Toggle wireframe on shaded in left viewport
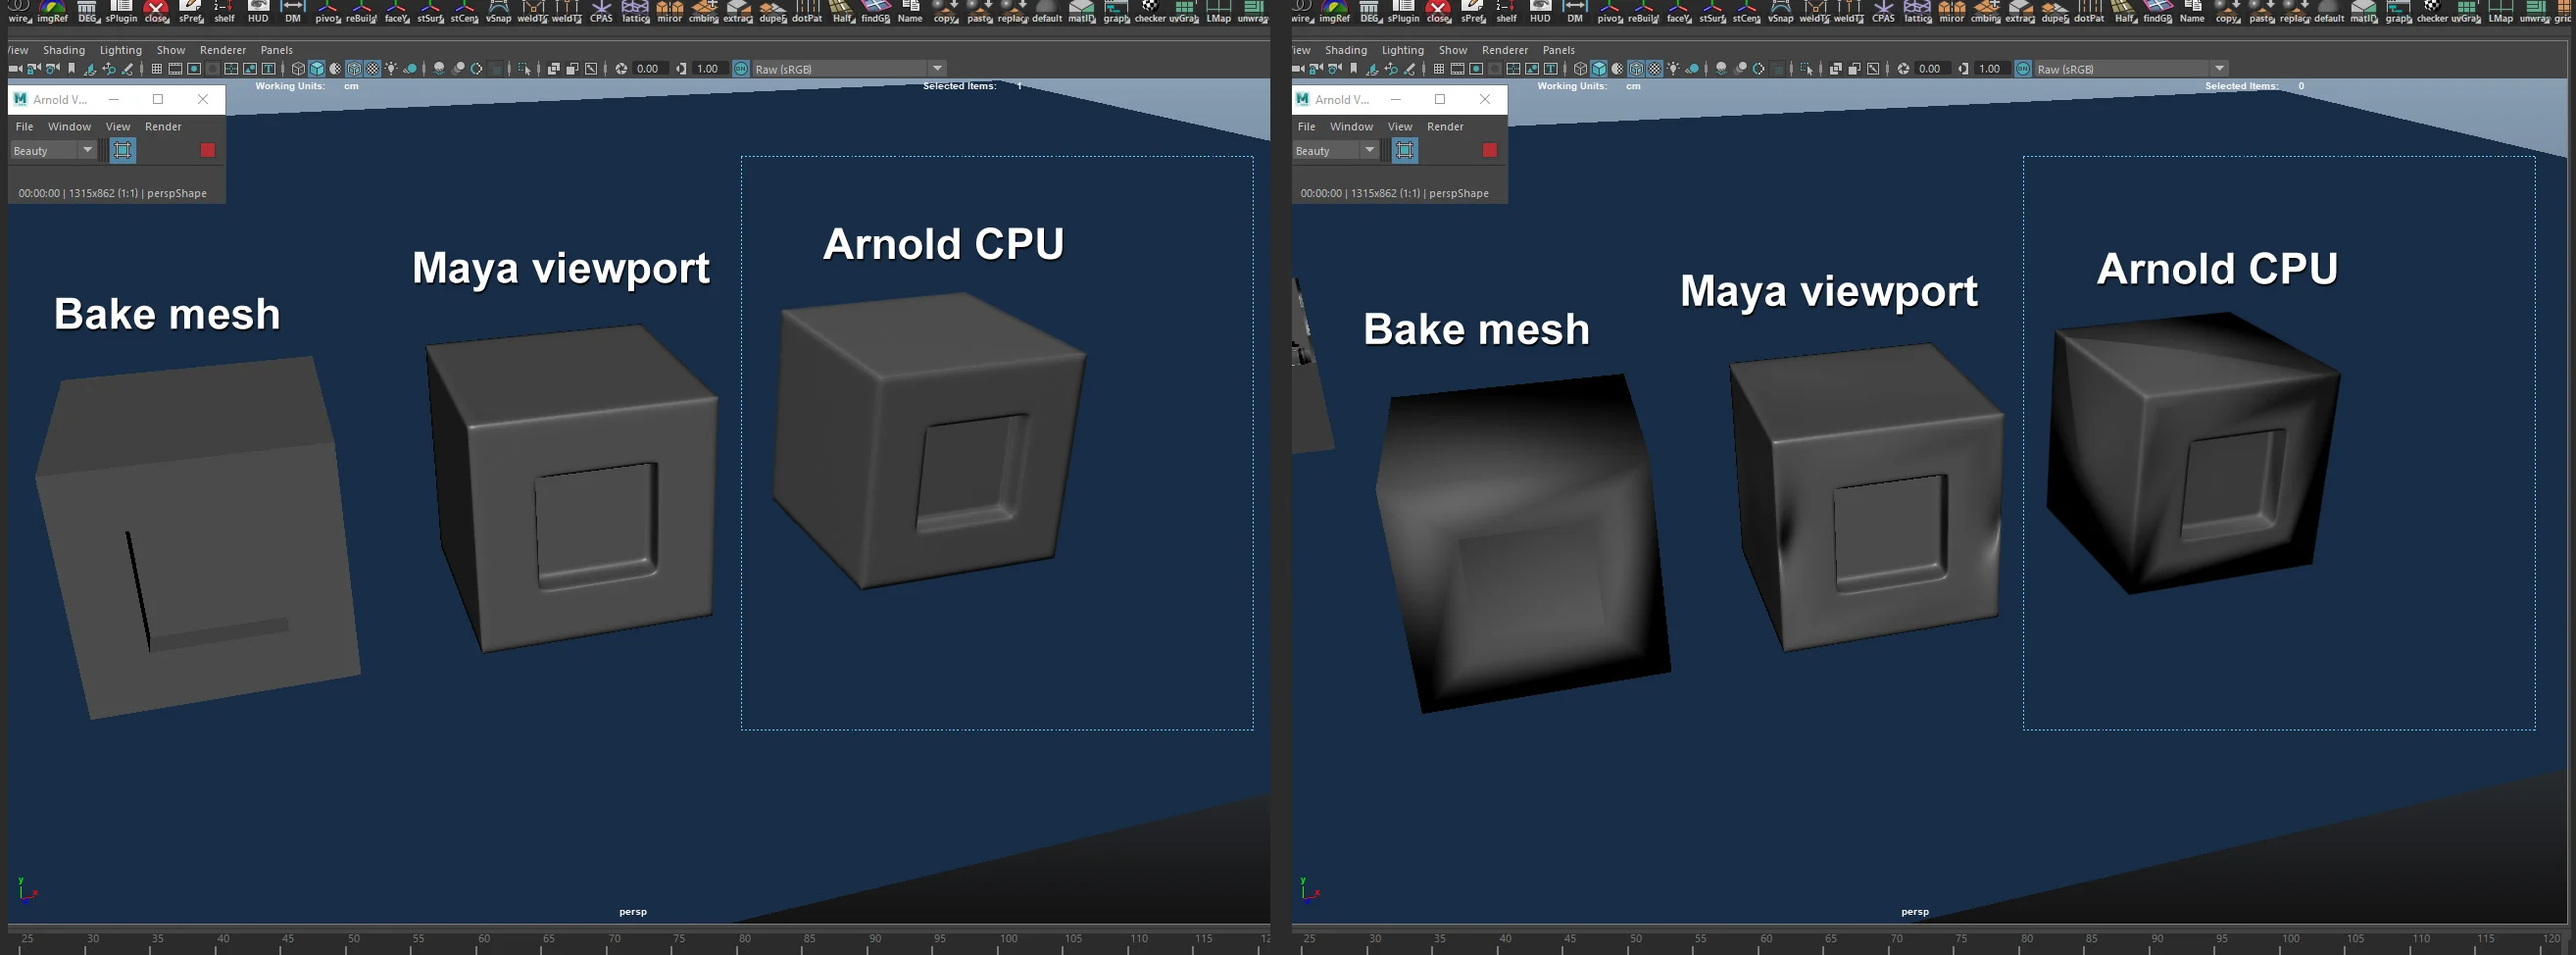 354,68
